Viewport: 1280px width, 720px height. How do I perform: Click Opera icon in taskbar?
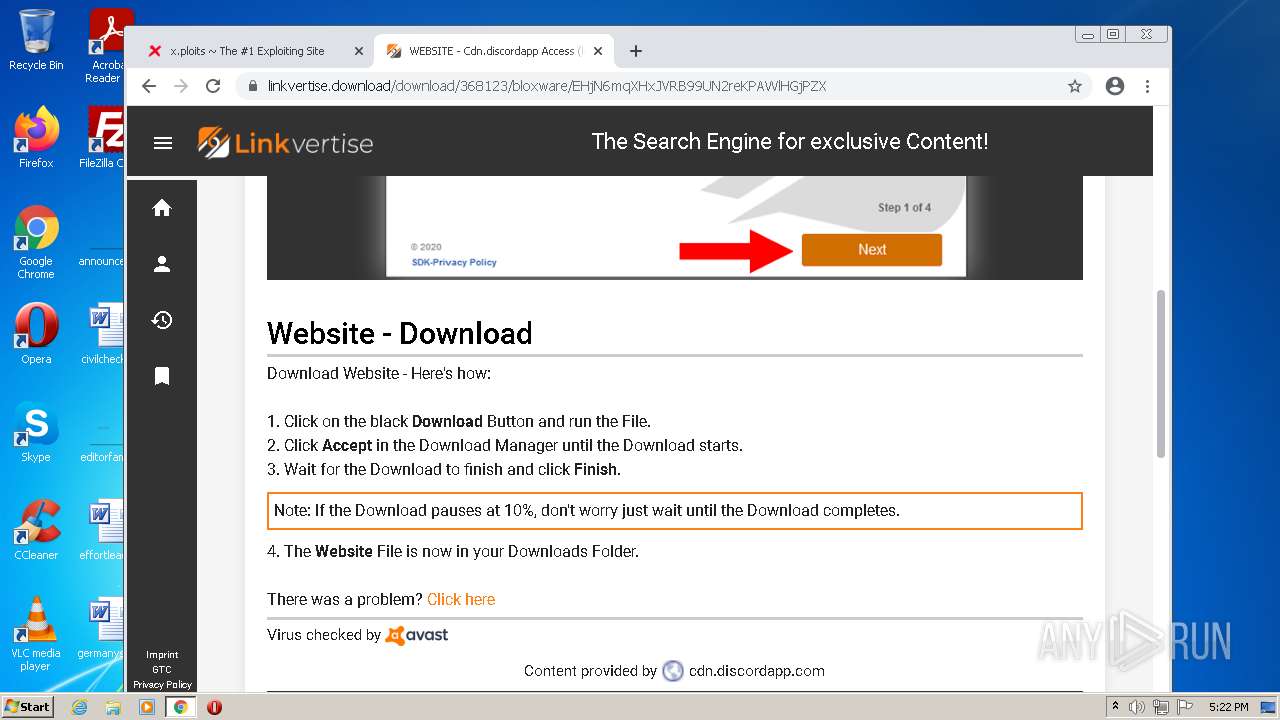tap(214, 707)
